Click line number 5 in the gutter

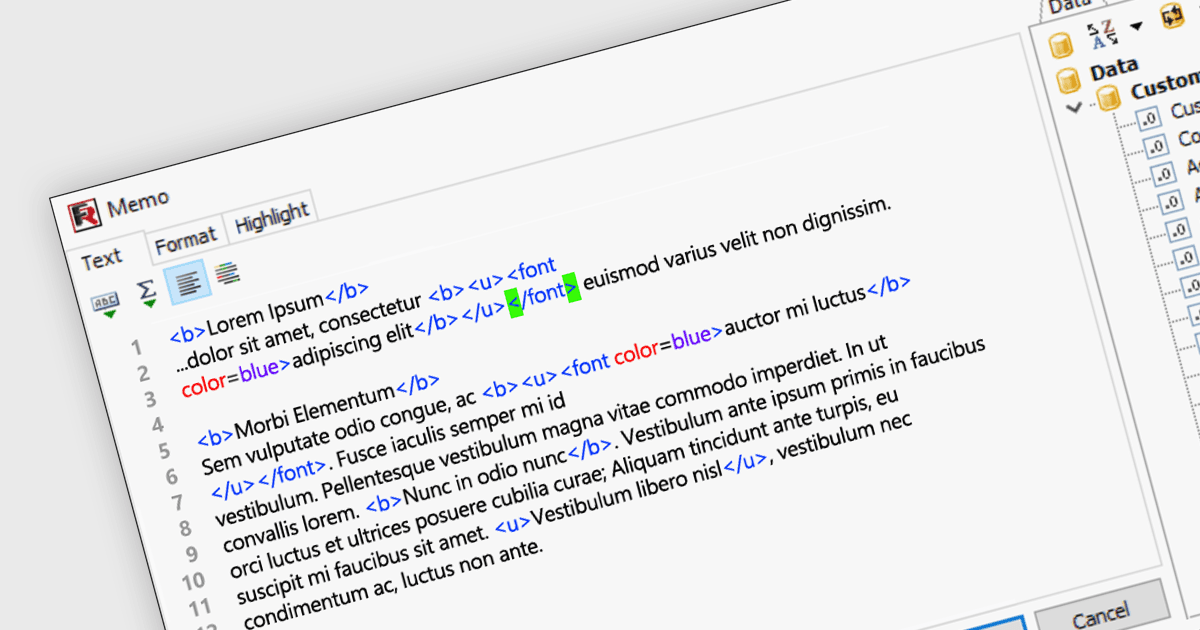click(x=163, y=449)
